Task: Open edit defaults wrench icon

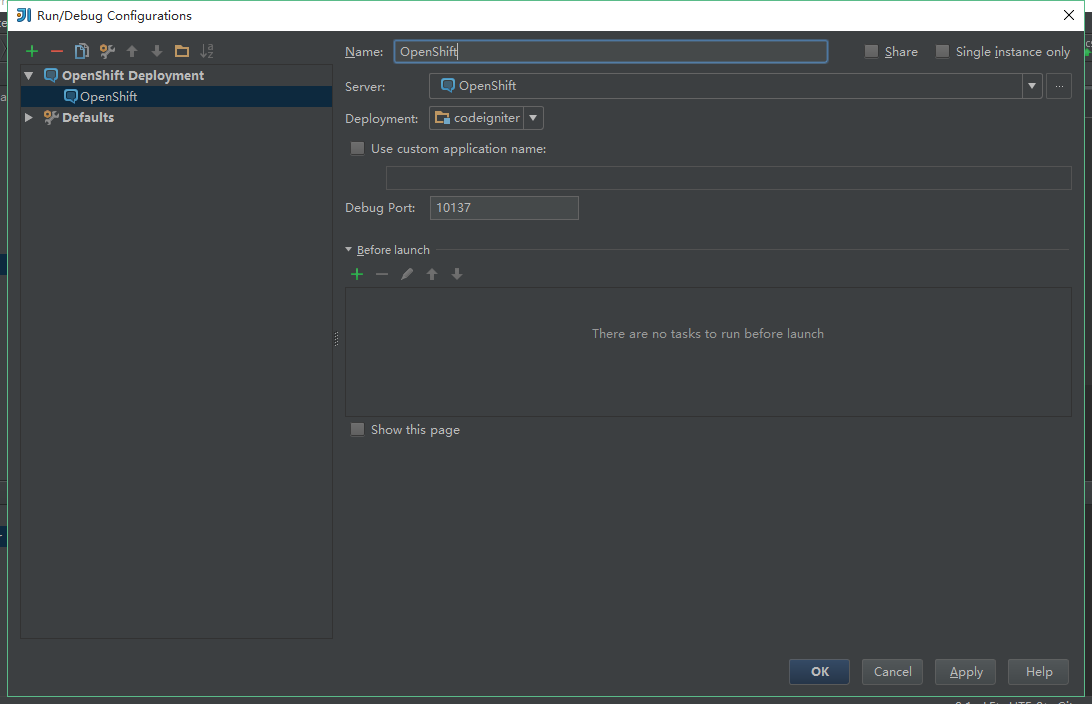Action: coord(107,51)
